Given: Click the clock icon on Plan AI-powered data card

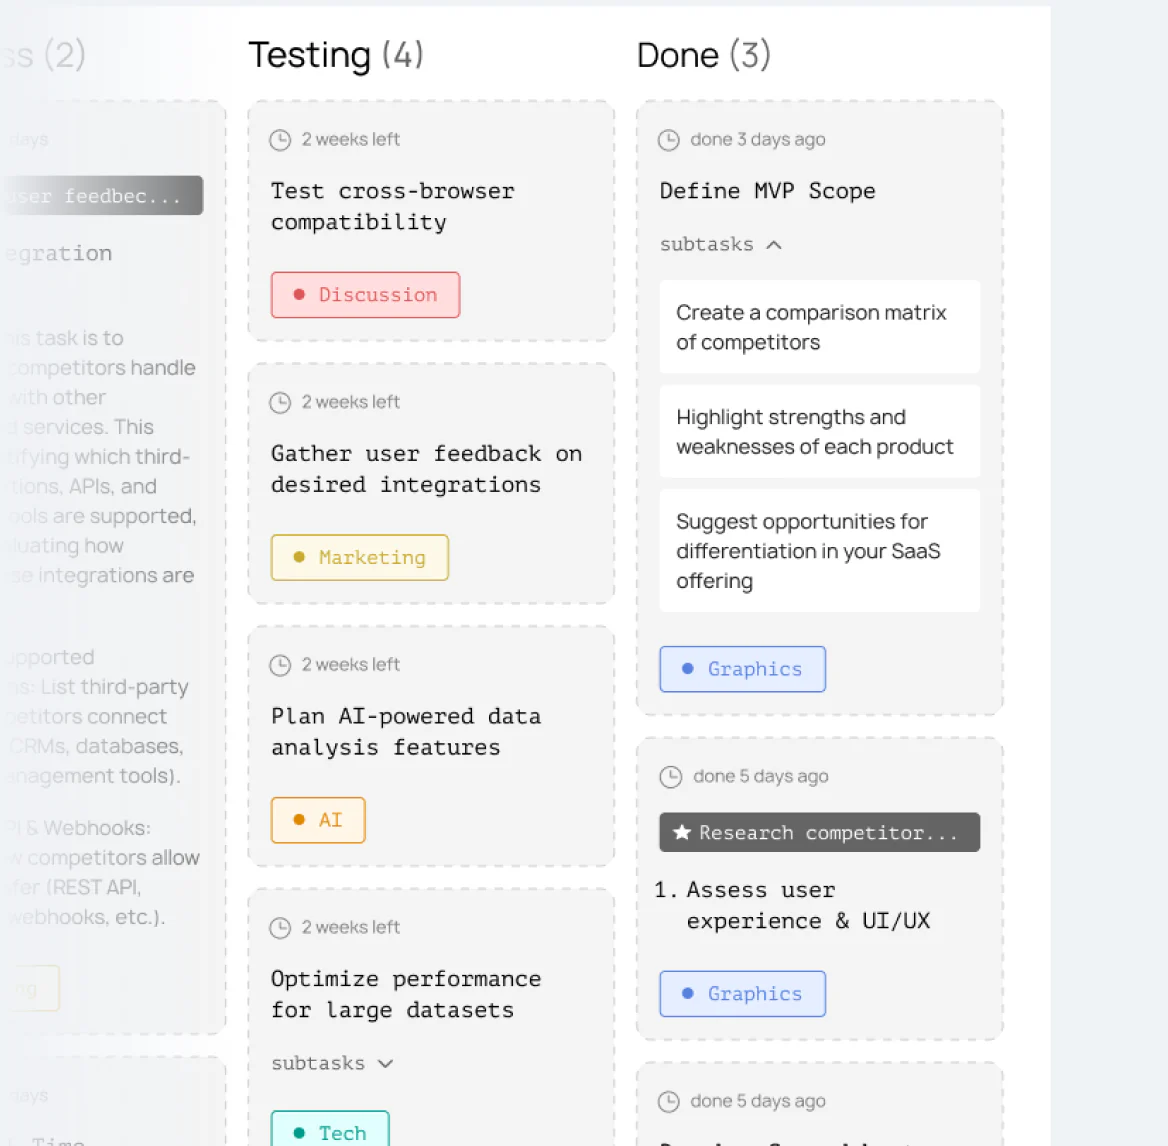Looking at the screenshot, I should 280,664.
